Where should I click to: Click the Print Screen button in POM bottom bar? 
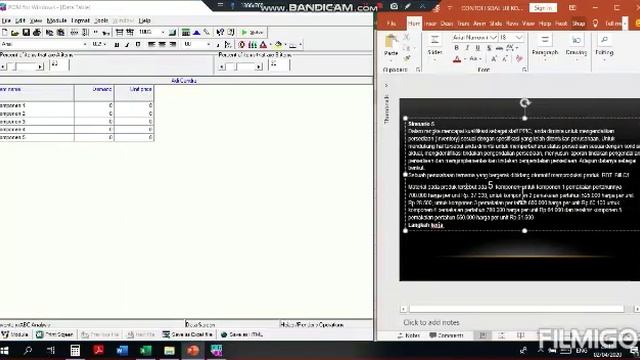click(55, 335)
